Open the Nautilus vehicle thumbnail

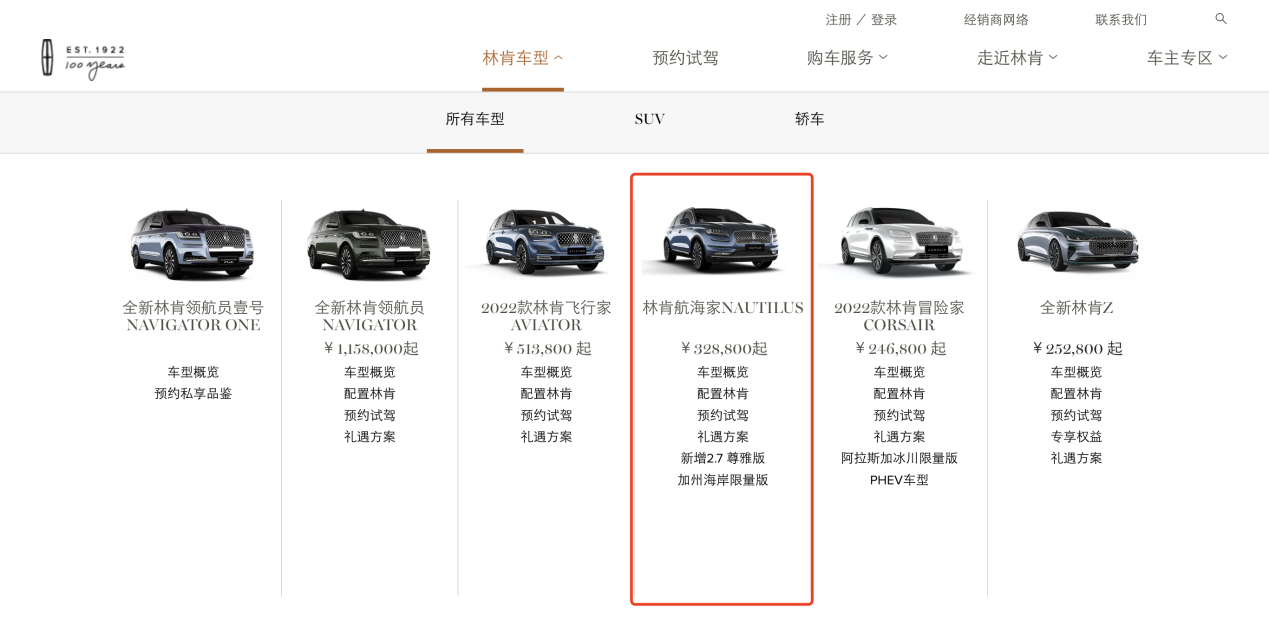pos(721,240)
